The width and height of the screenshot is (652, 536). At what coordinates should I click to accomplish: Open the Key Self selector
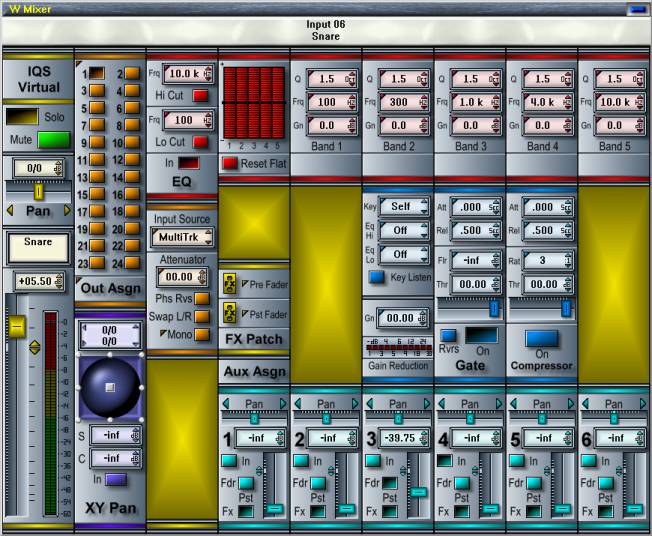pos(401,206)
